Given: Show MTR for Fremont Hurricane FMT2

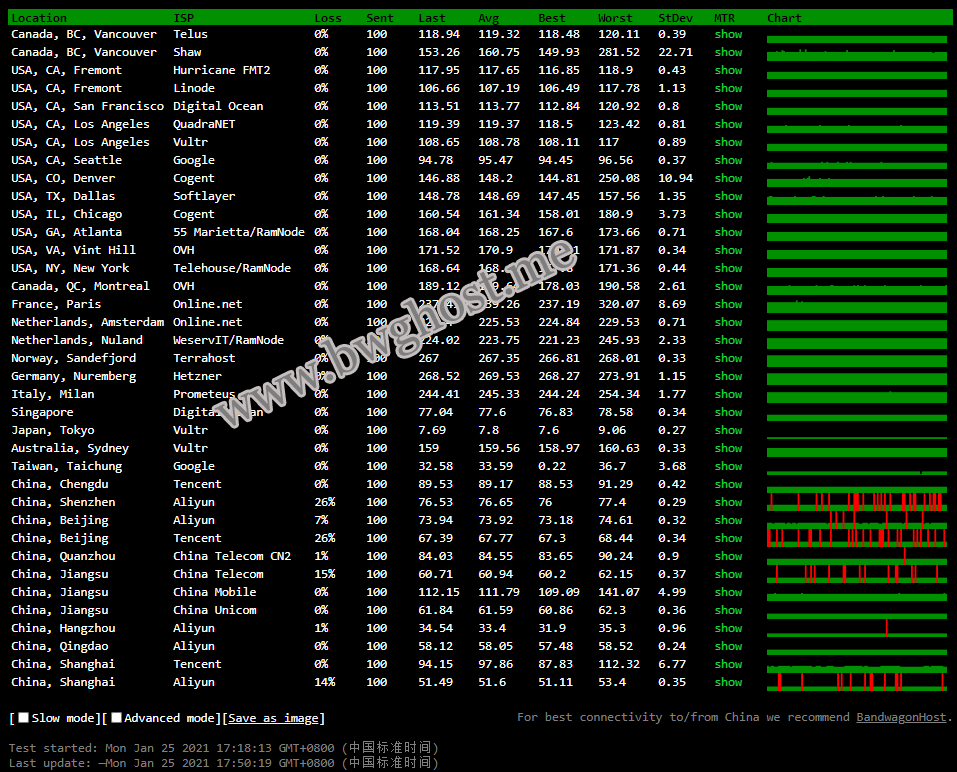Looking at the screenshot, I should 729,70.
